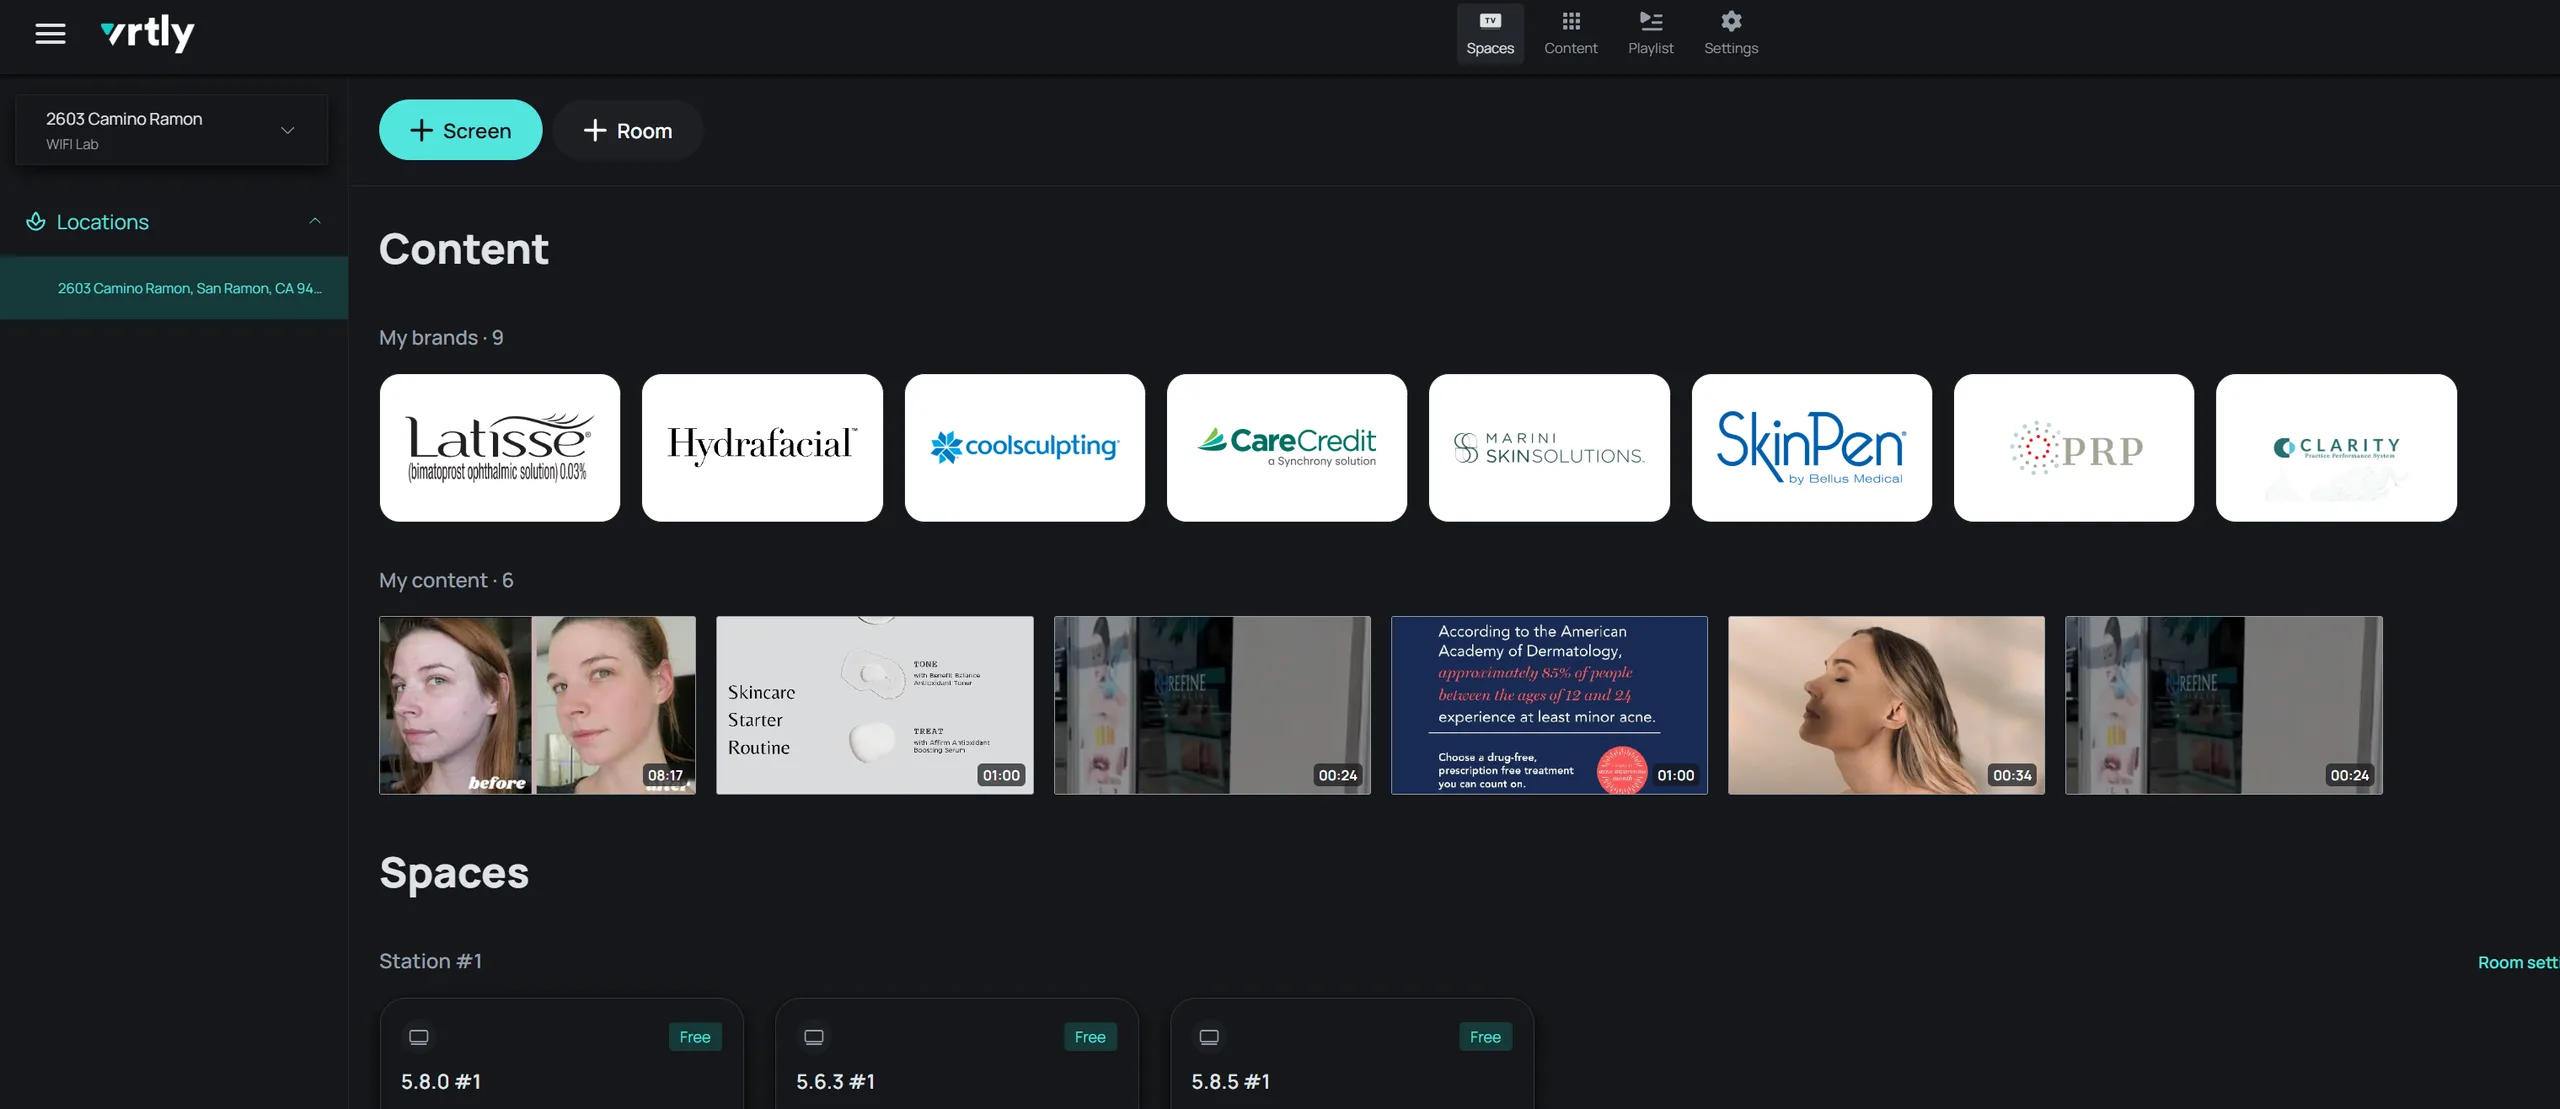Switch to the Spaces tab
Image resolution: width=2560 pixels, height=1109 pixels.
1490,34
